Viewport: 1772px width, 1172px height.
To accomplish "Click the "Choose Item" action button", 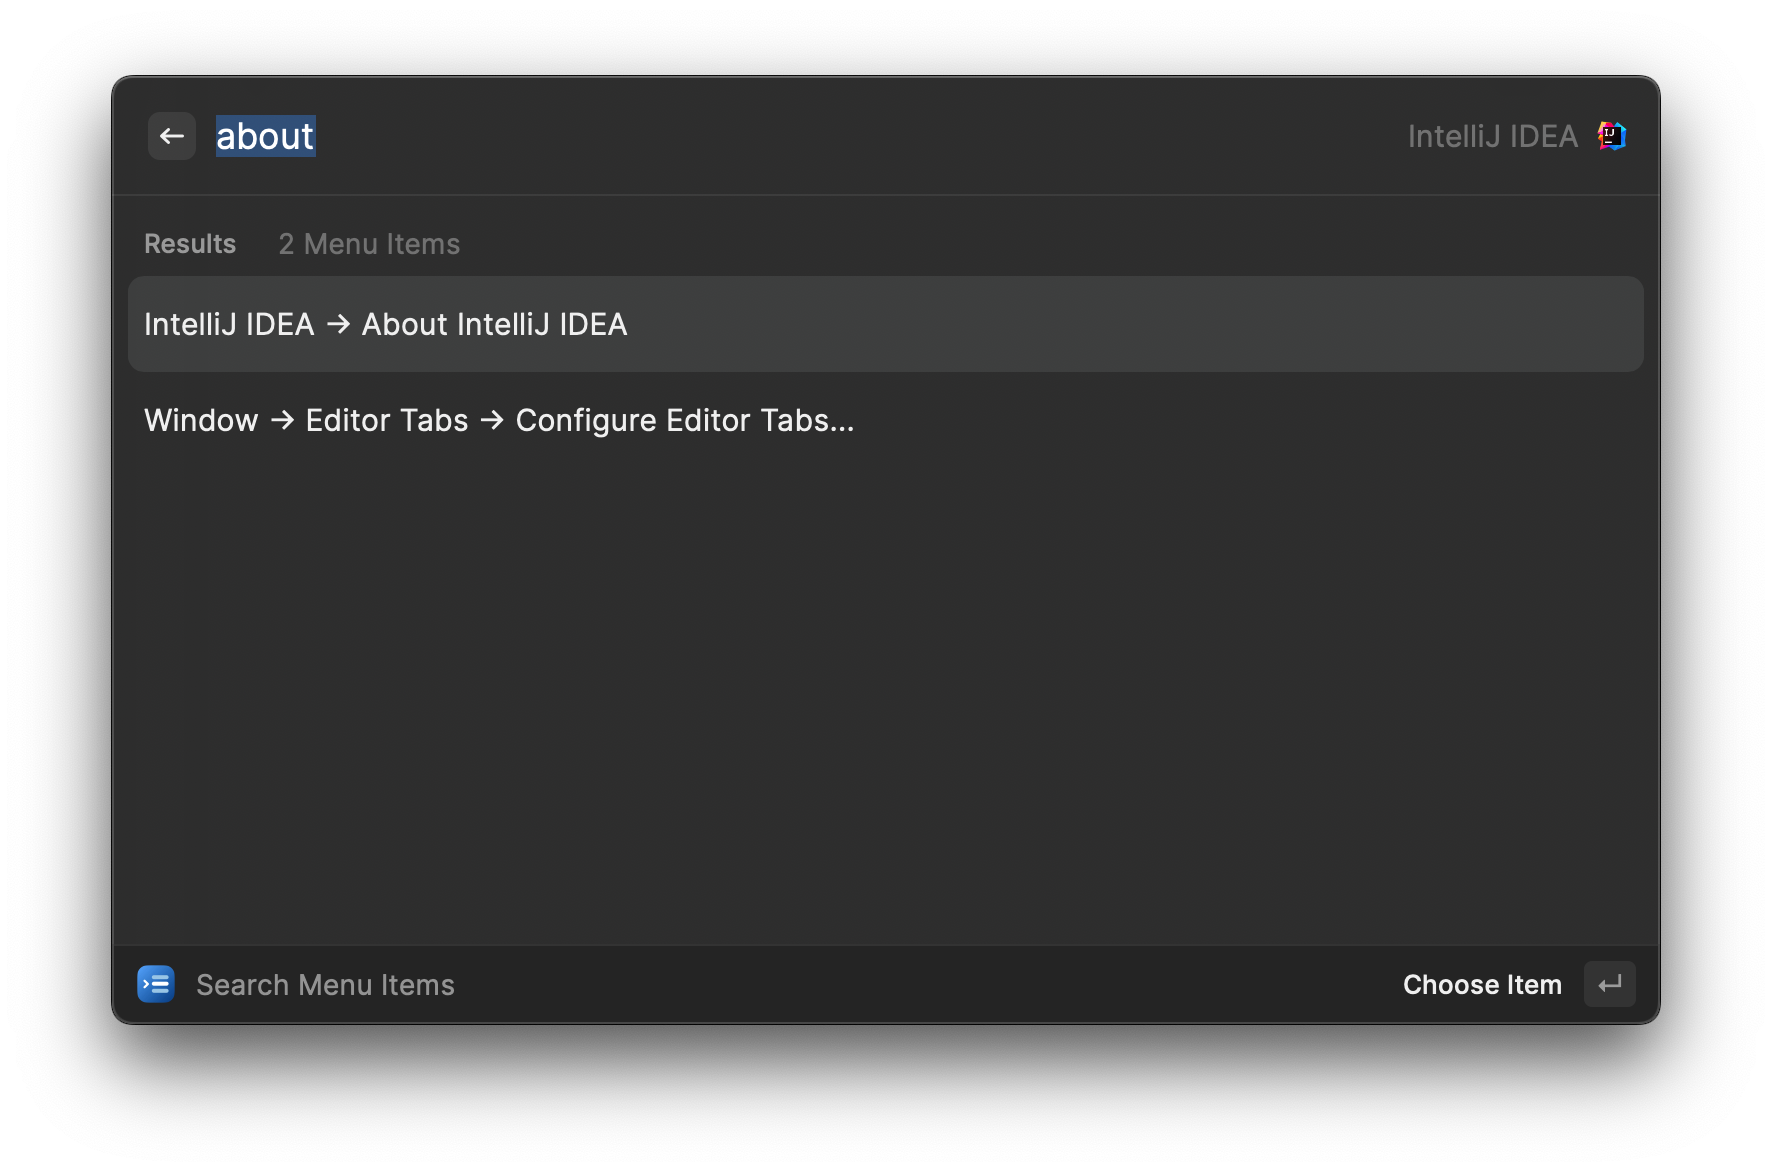I will [x=1481, y=984].
